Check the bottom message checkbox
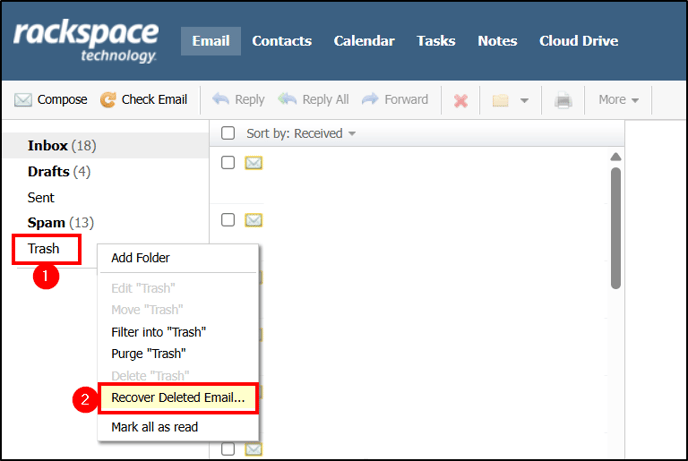 tap(228, 449)
